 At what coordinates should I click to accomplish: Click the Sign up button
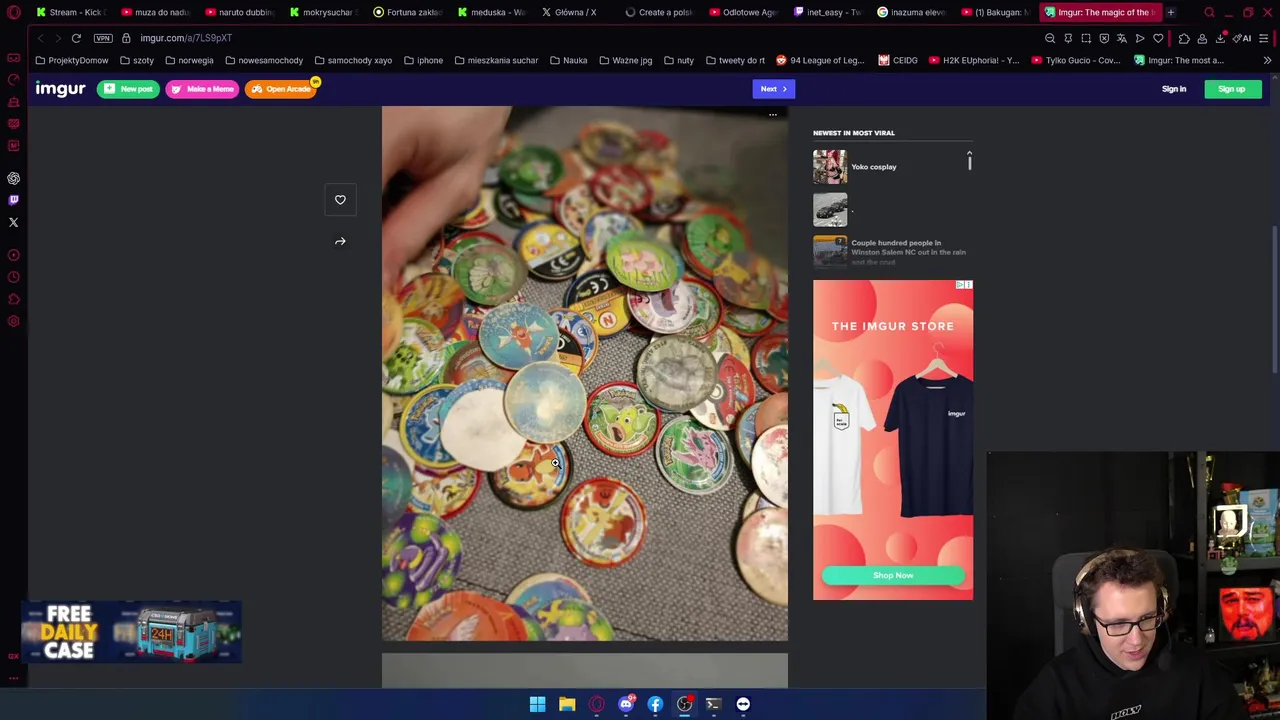[x=1232, y=89]
